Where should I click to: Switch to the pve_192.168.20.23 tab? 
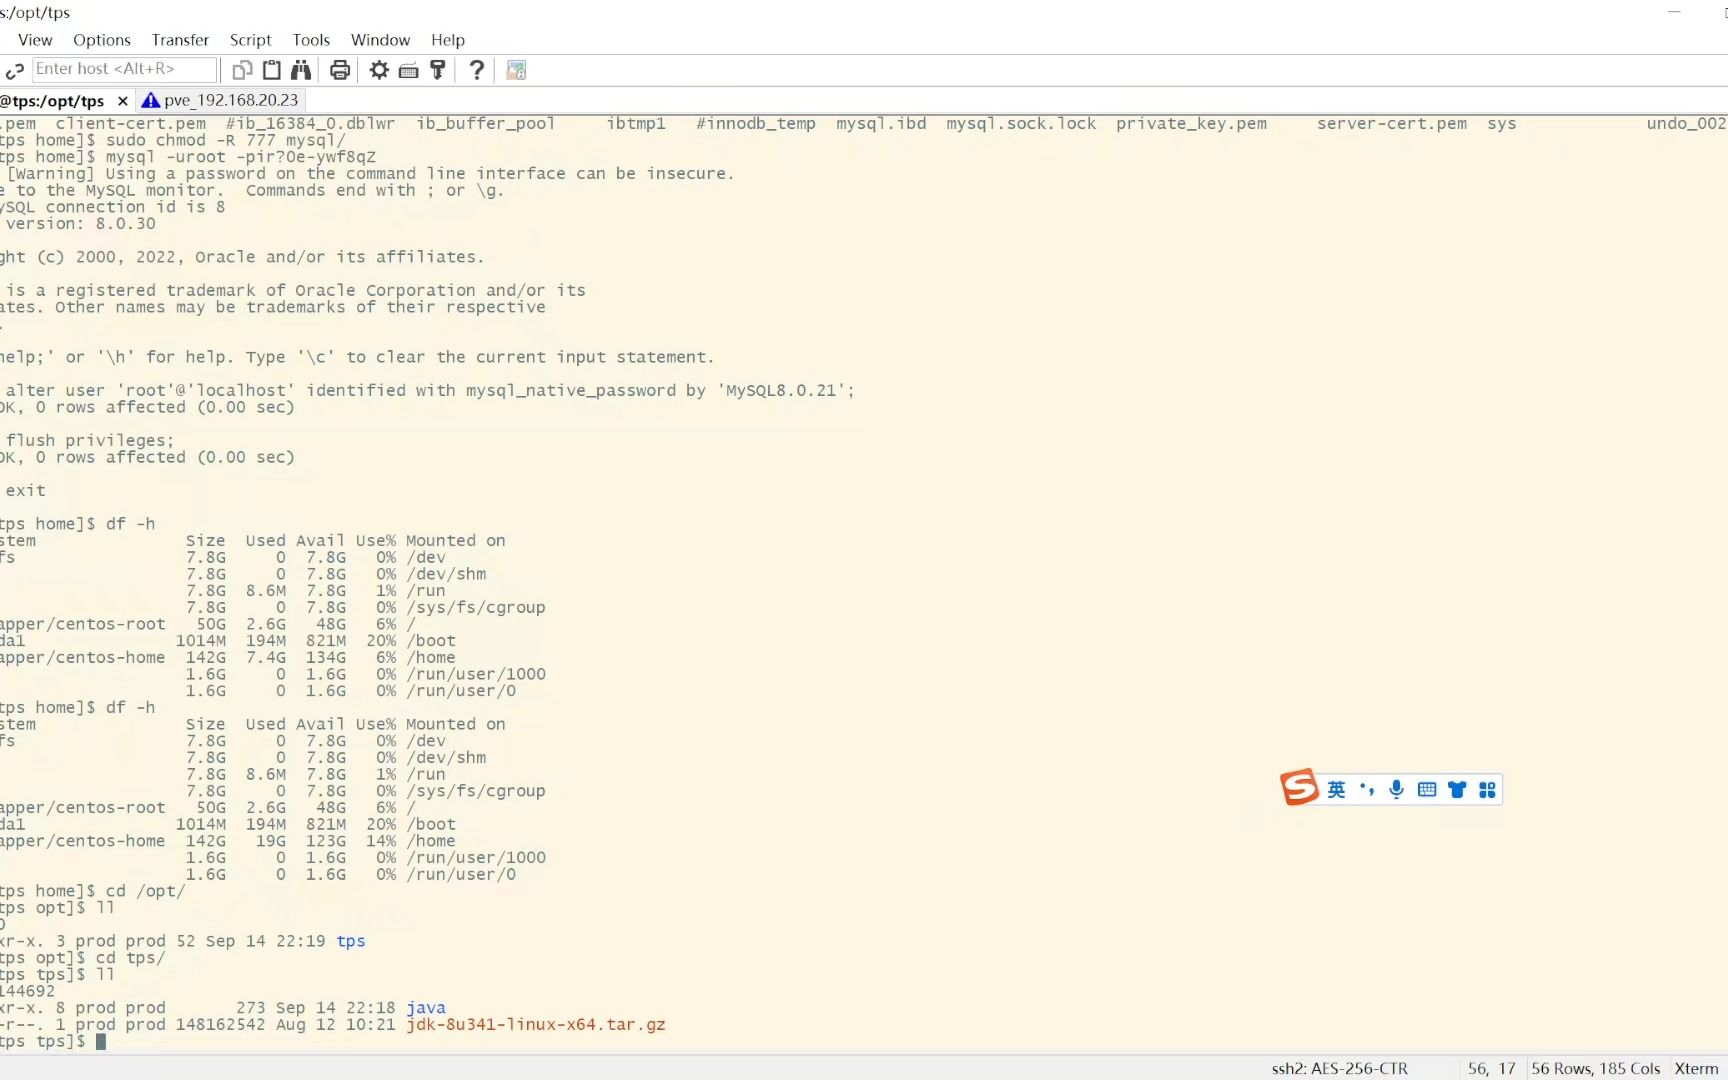222,100
